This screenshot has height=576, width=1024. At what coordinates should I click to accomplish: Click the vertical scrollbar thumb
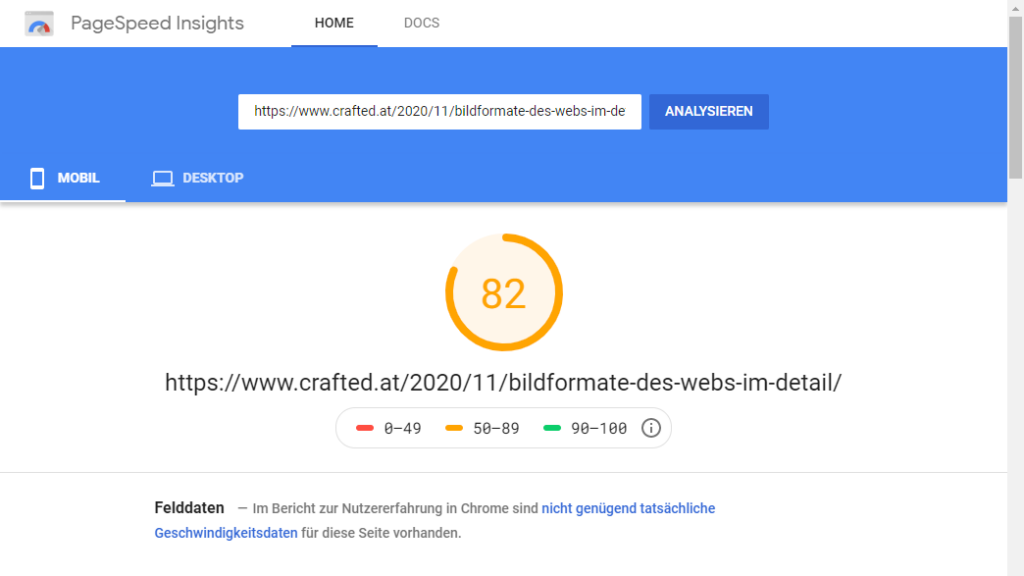(x=1016, y=97)
